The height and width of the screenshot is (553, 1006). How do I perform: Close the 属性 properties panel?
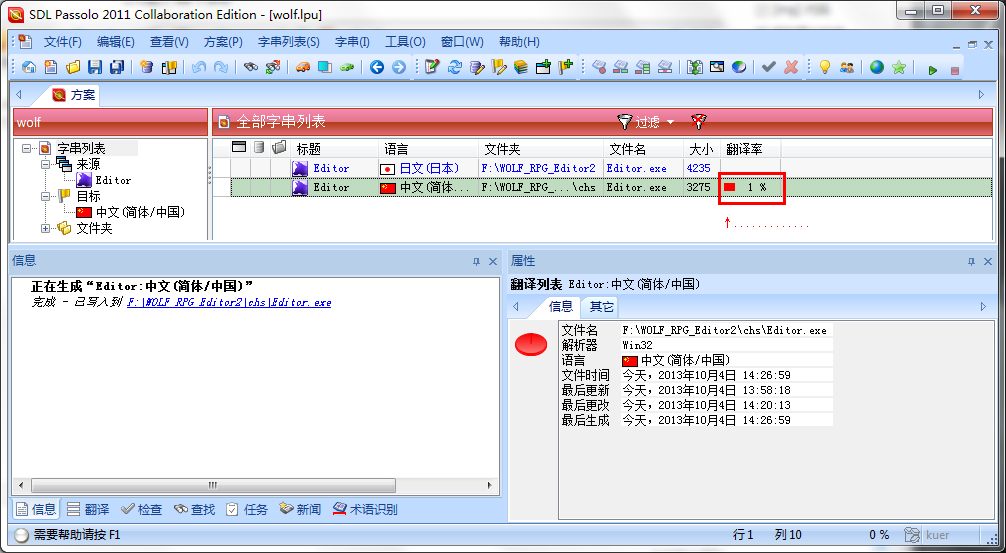(x=988, y=261)
